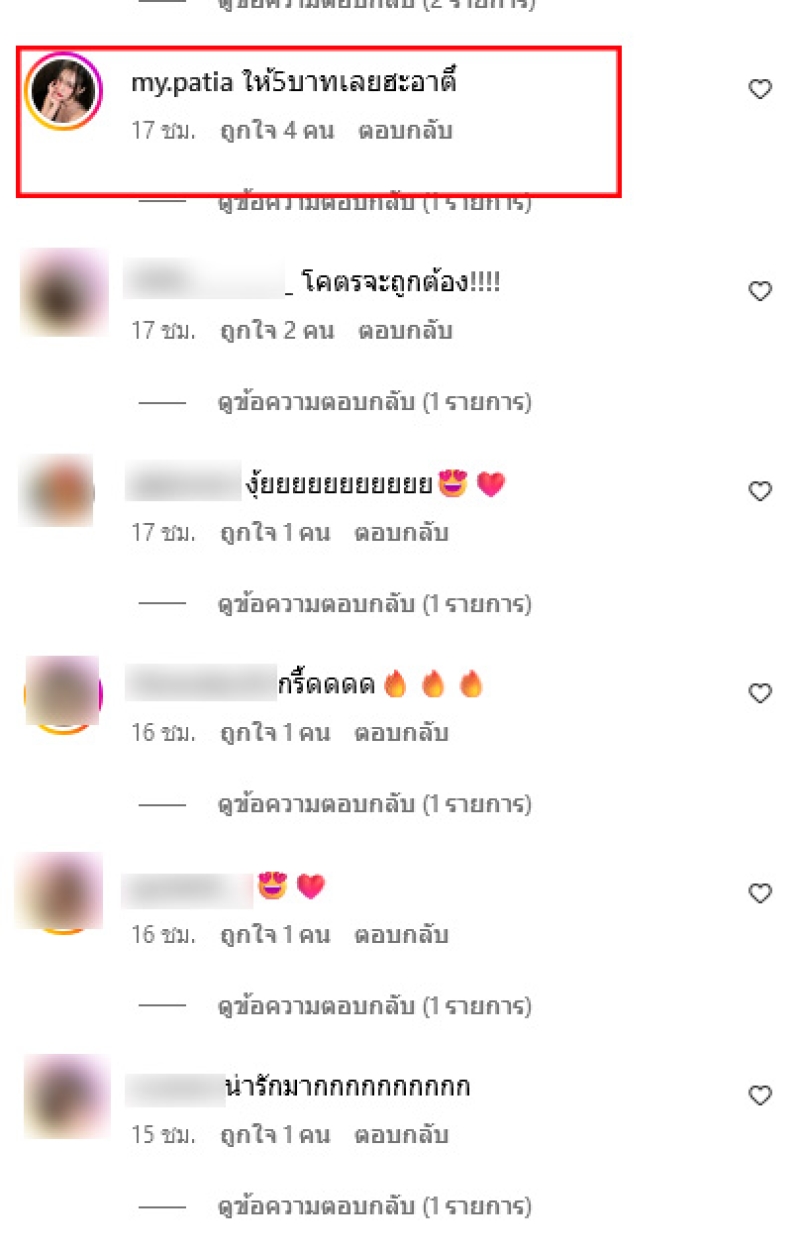Image resolution: width=800 pixels, height=1252 pixels.
Task: Like the comment saying โคตรจะถูกต้อง!!!!
Action: coord(760,291)
